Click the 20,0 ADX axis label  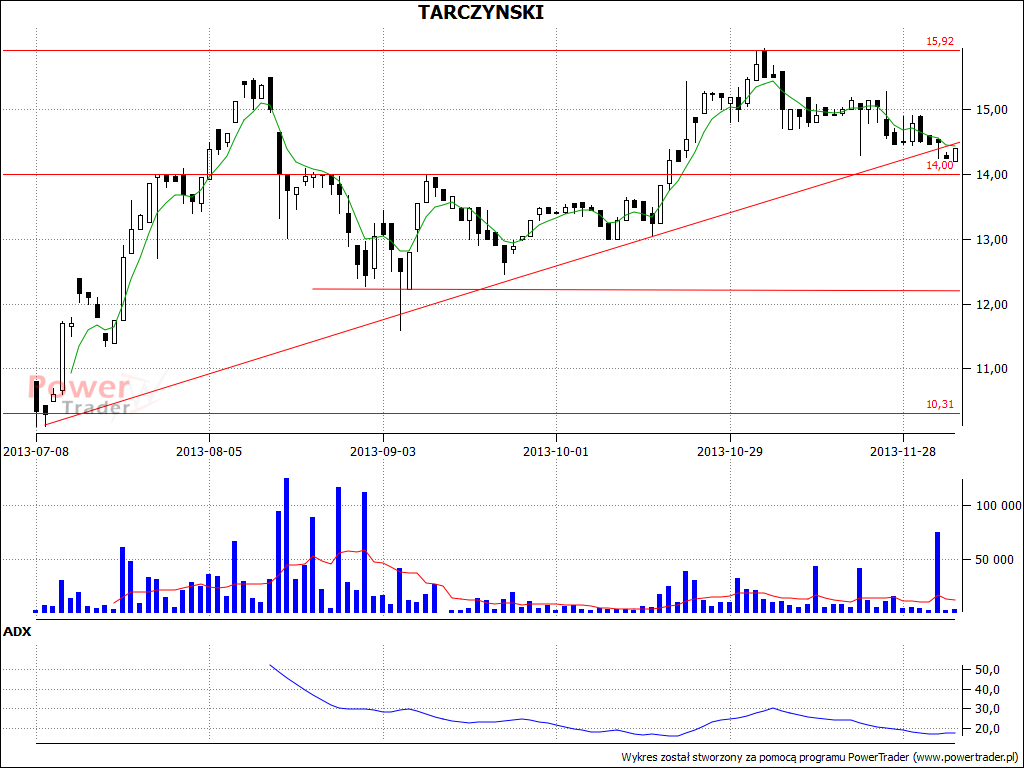coord(988,728)
